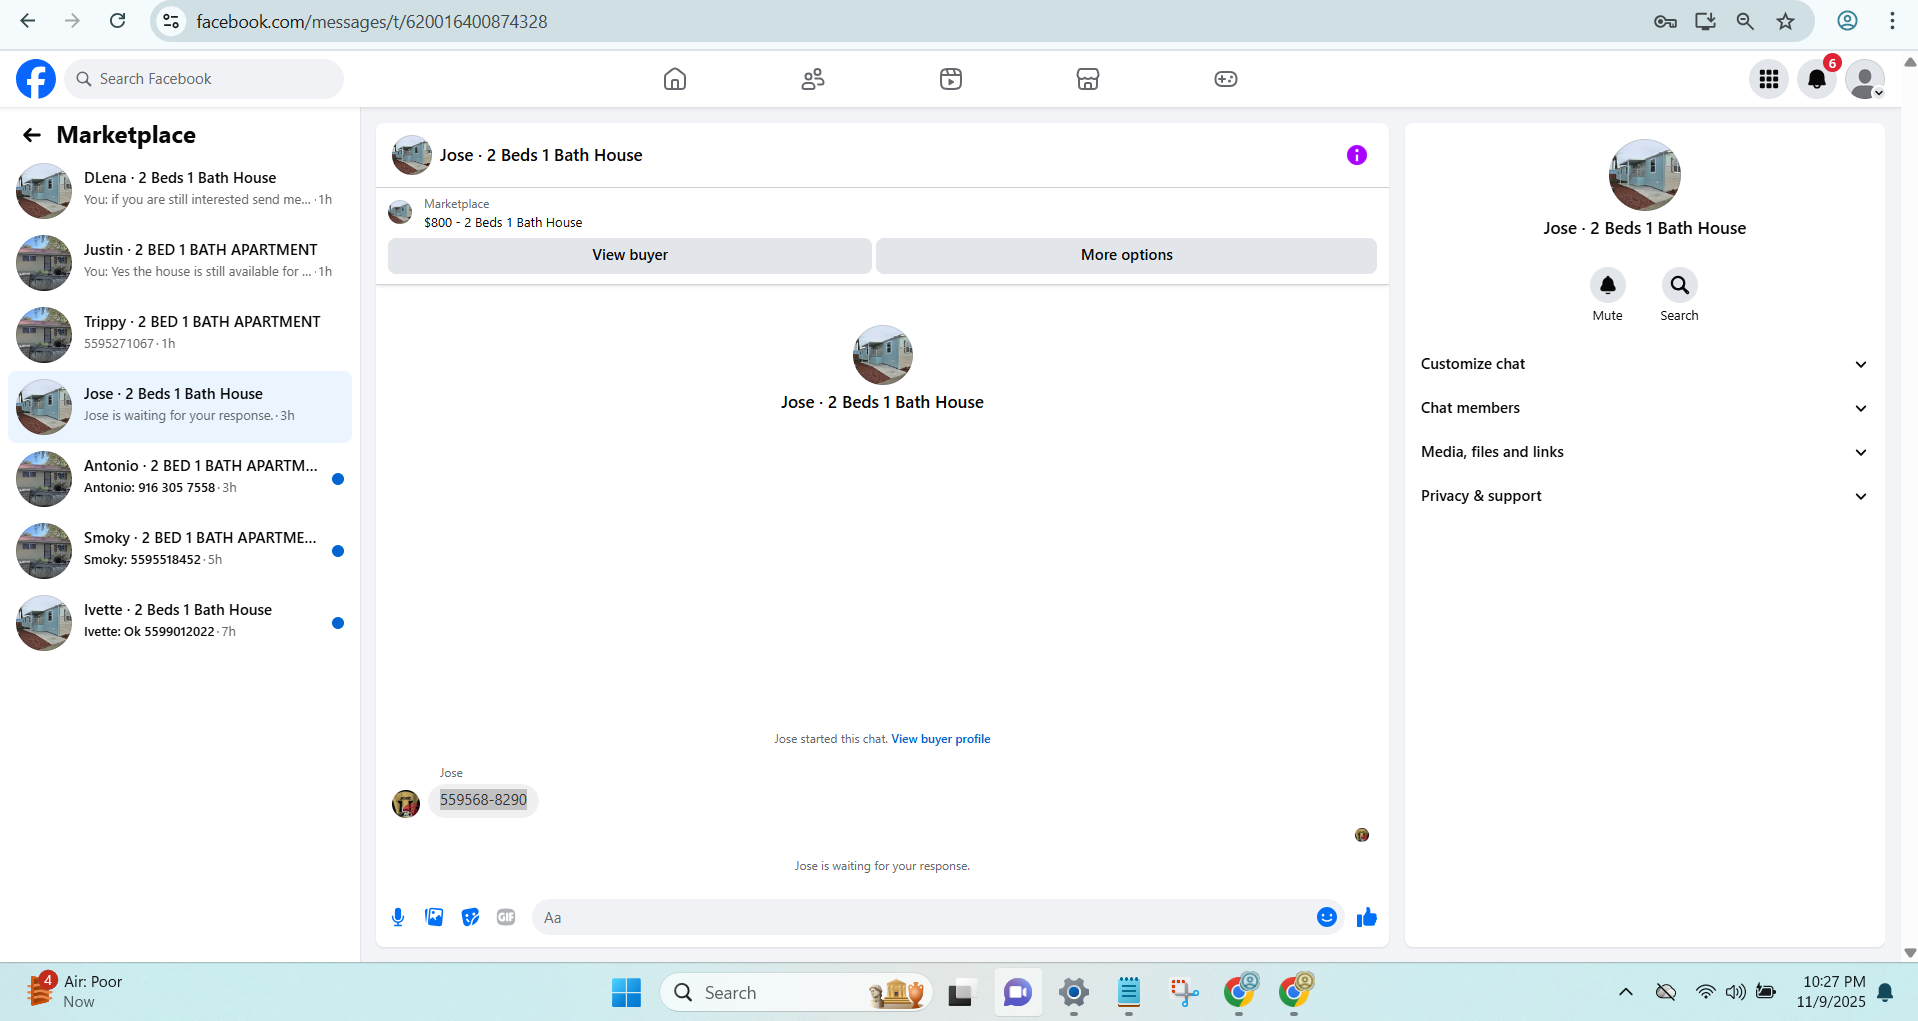
Task: Expand Chat members section
Action: (1645, 408)
